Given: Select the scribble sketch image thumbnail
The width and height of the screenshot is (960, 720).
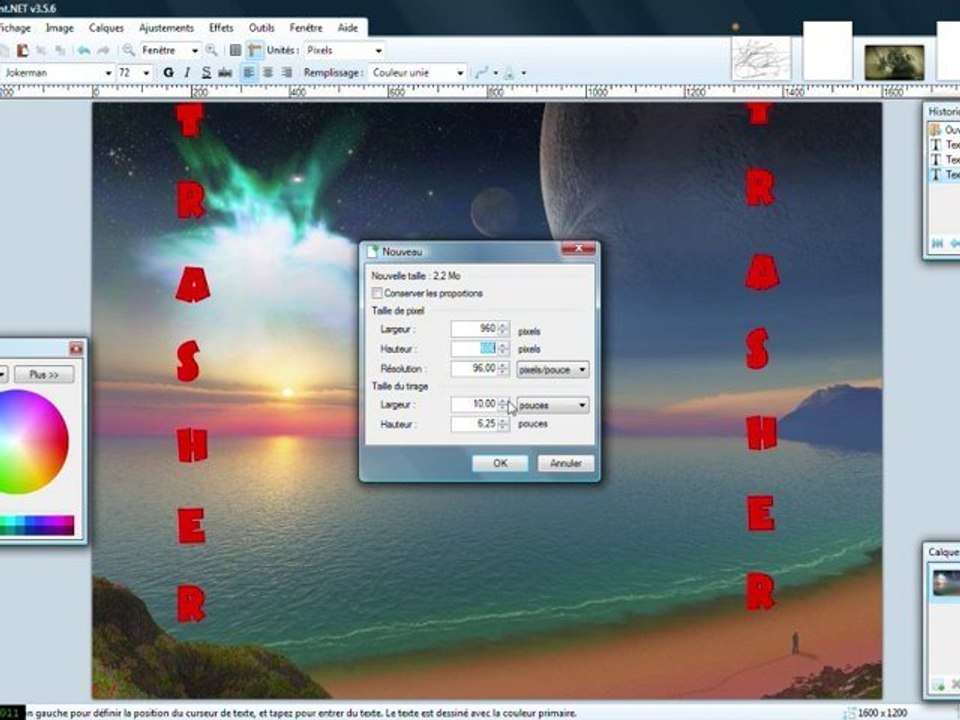Looking at the screenshot, I should [761, 59].
